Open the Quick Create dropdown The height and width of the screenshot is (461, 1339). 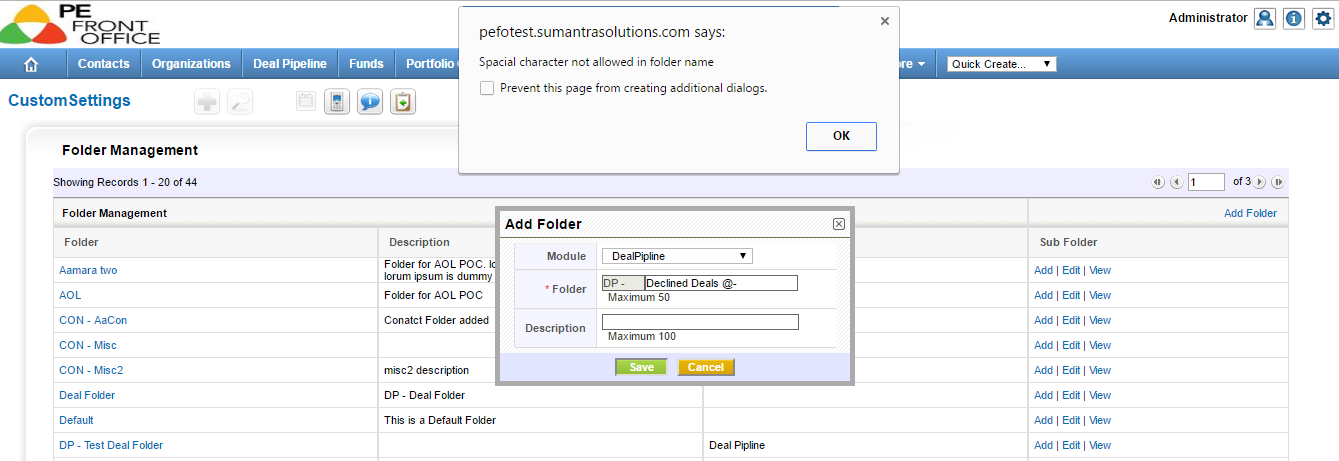coord(1001,64)
